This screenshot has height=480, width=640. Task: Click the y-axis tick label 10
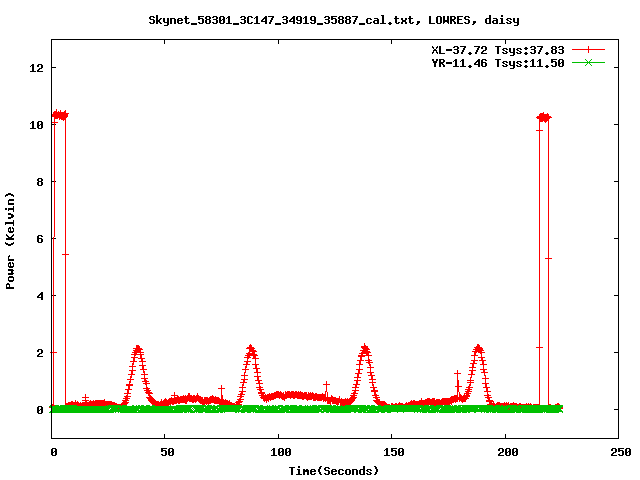coord(36,125)
